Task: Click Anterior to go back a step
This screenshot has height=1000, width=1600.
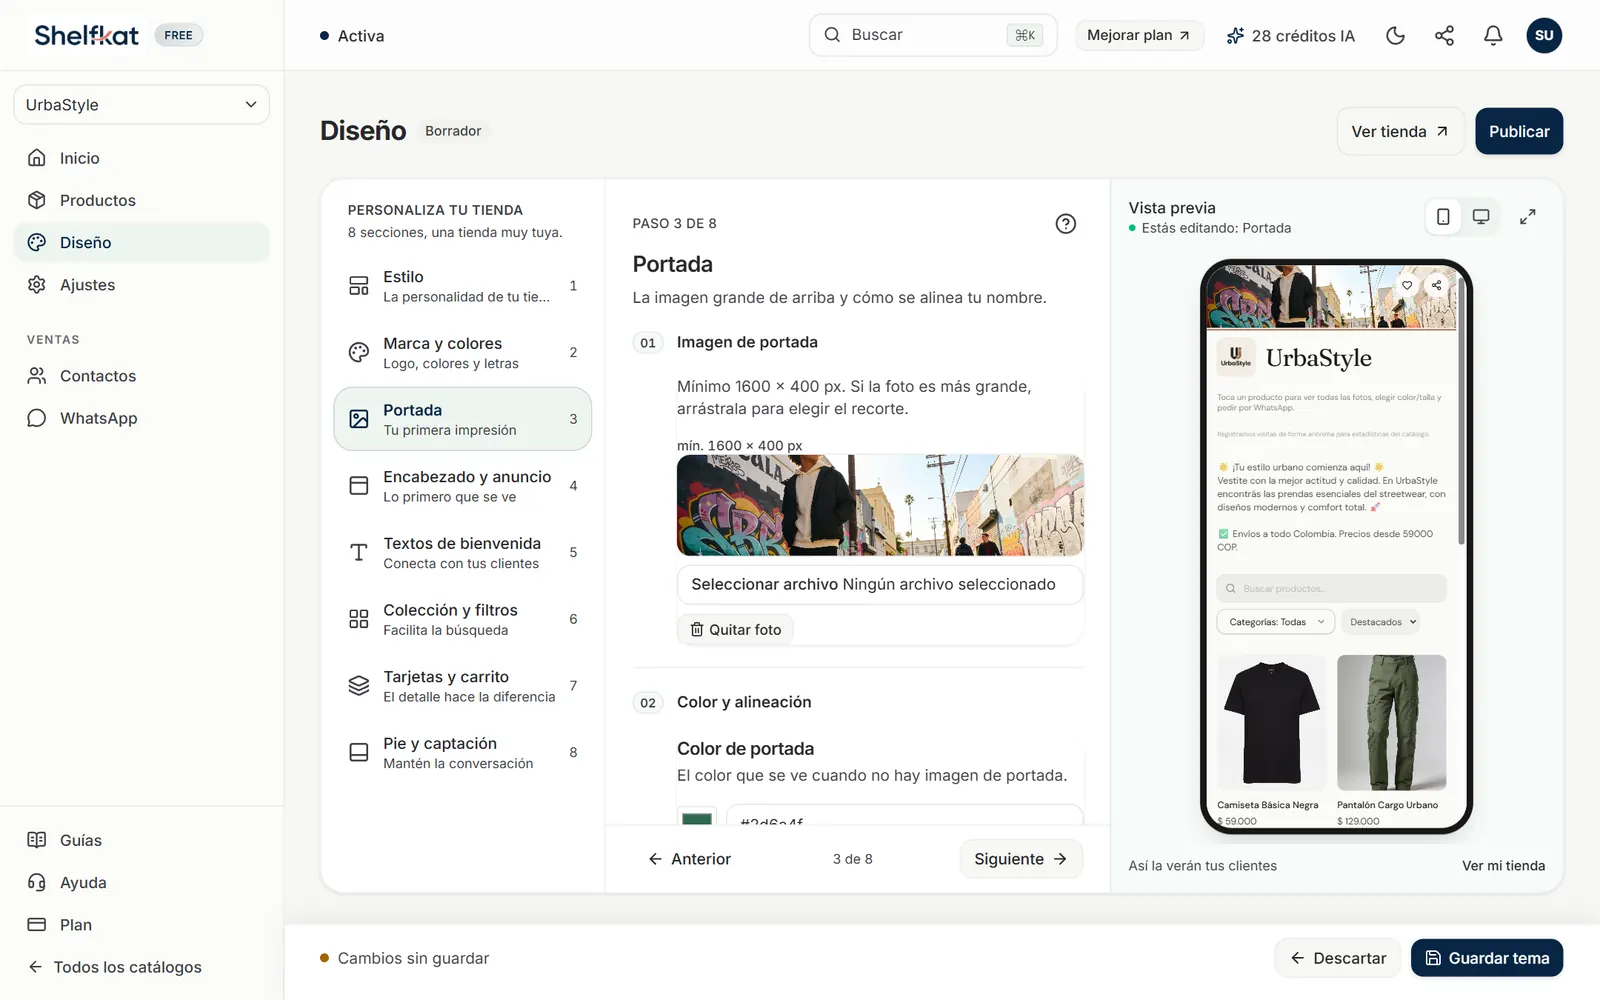Action: click(690, 859)
